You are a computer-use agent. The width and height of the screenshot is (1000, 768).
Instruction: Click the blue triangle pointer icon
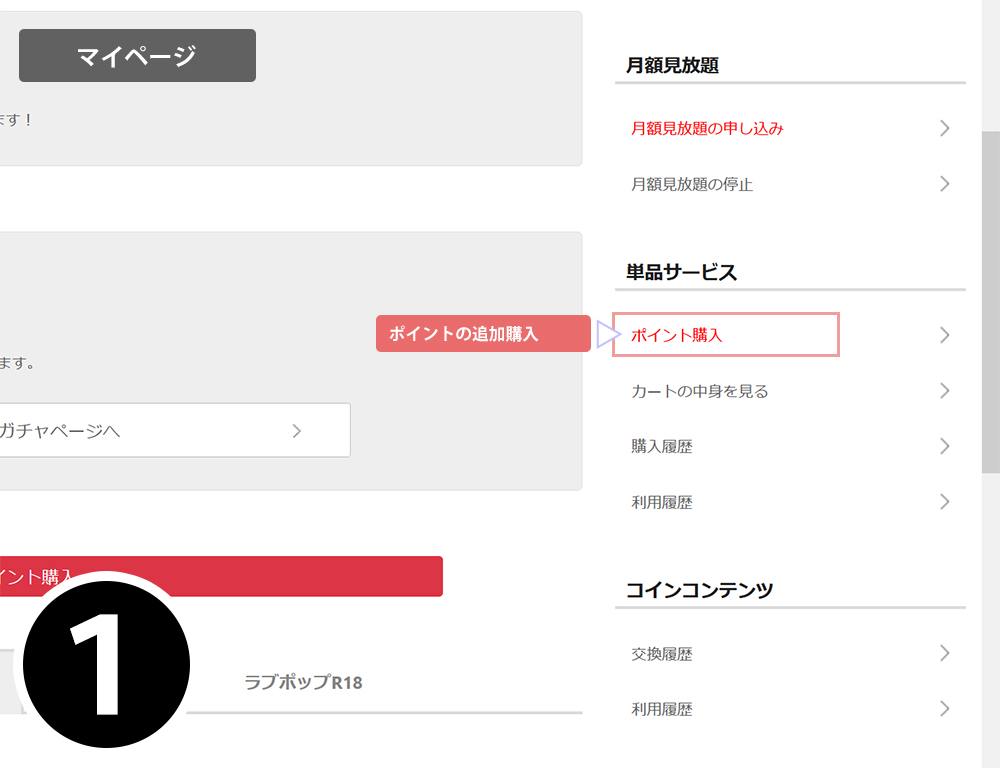[608, 334]
